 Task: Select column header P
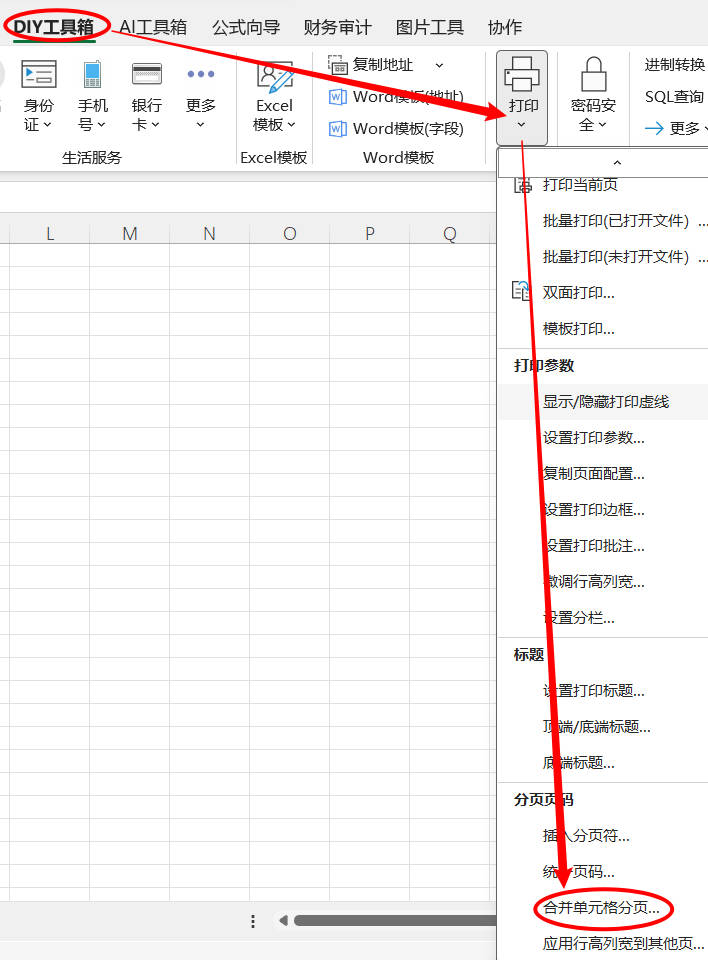click(369, 234)
